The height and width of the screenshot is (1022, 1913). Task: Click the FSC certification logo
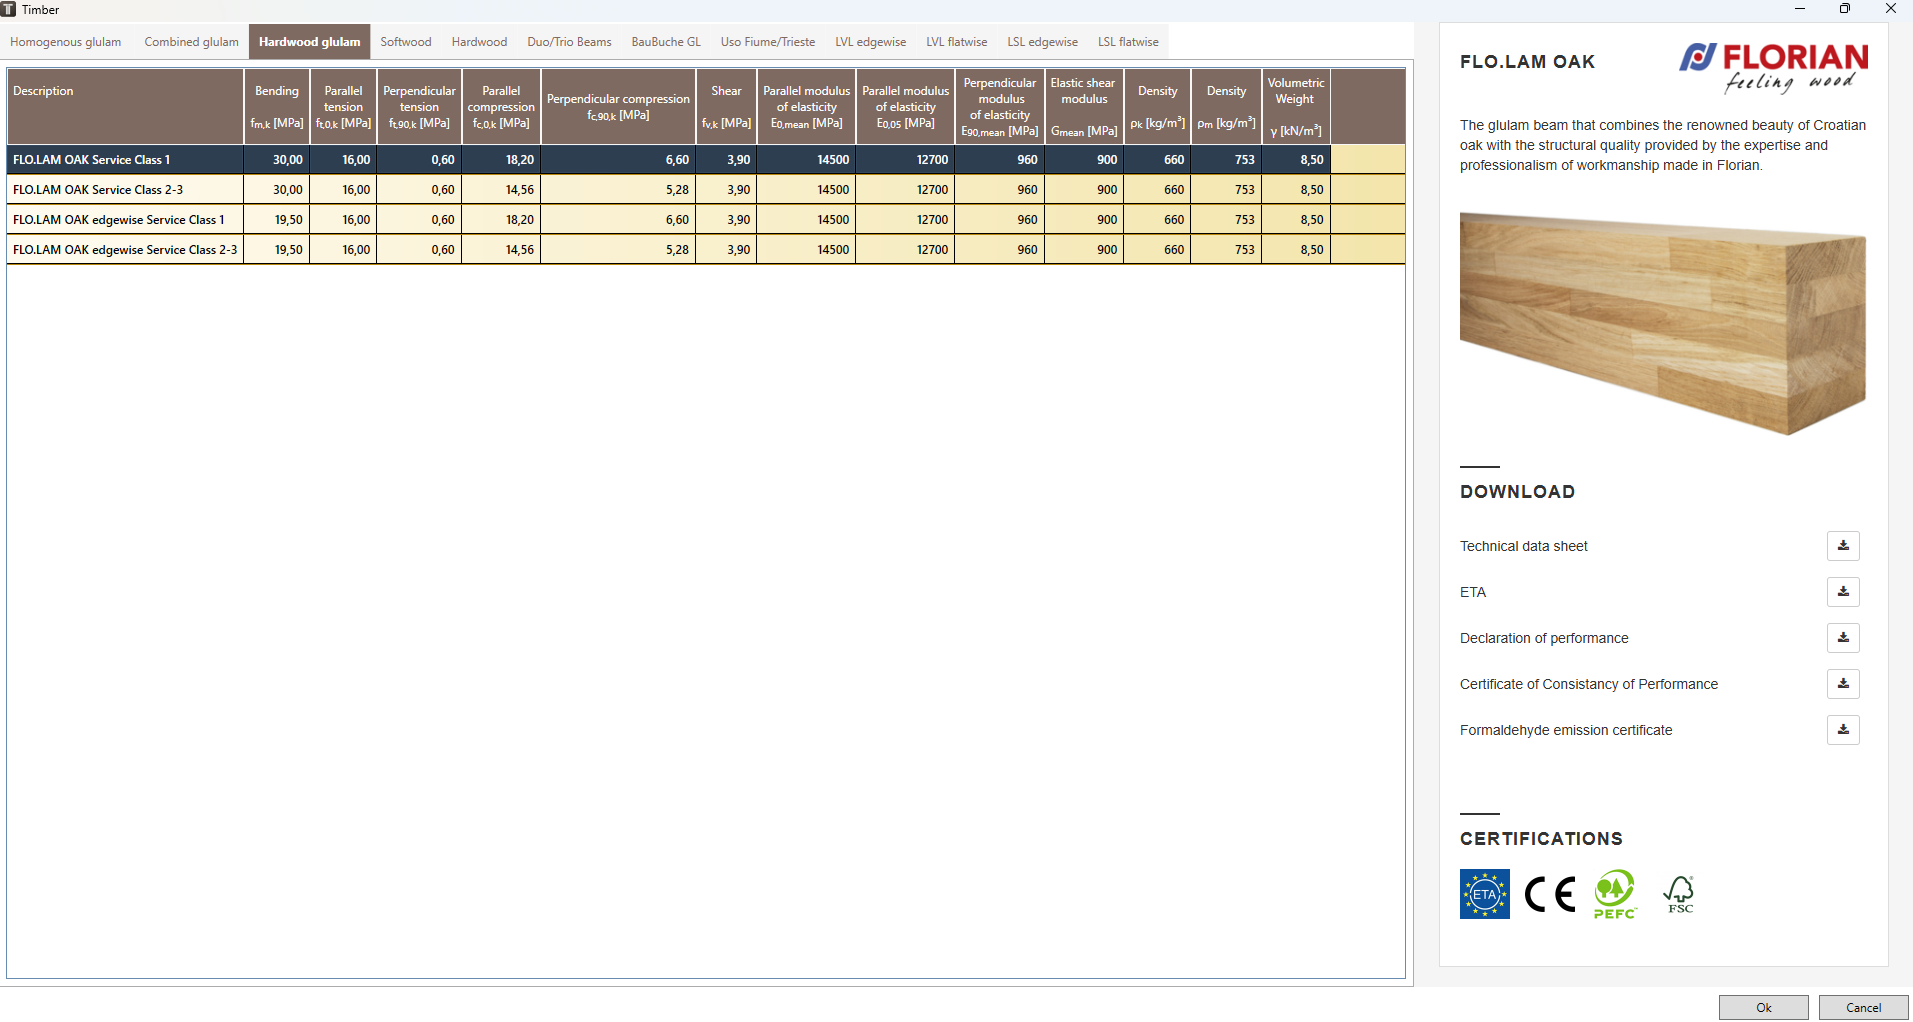(1680, 894)
